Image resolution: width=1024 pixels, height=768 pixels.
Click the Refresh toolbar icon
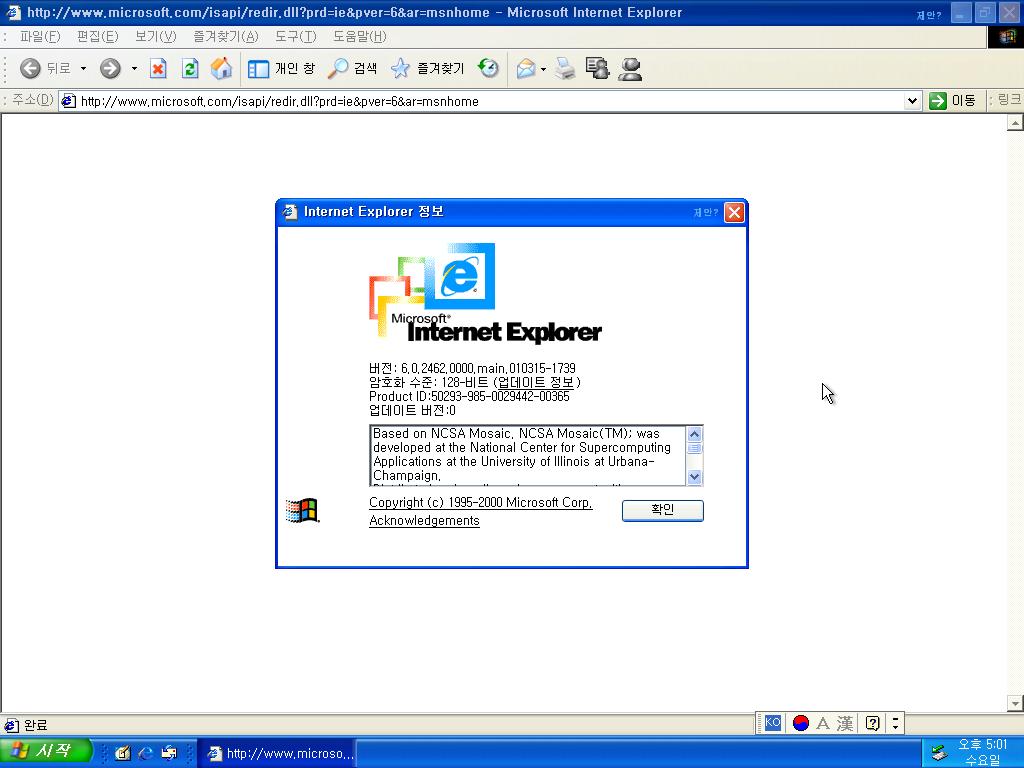click(190, 68)
